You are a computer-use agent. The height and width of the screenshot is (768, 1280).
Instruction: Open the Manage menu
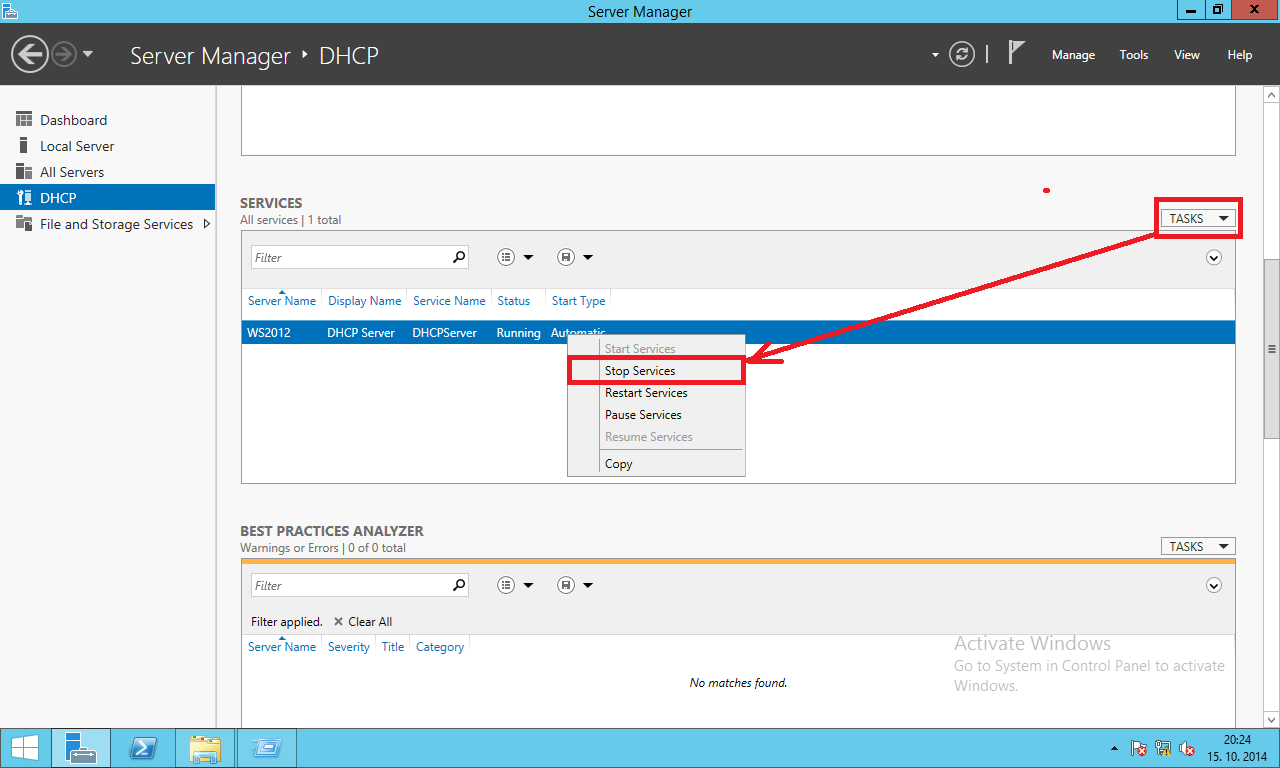(x=1073, y=55)
